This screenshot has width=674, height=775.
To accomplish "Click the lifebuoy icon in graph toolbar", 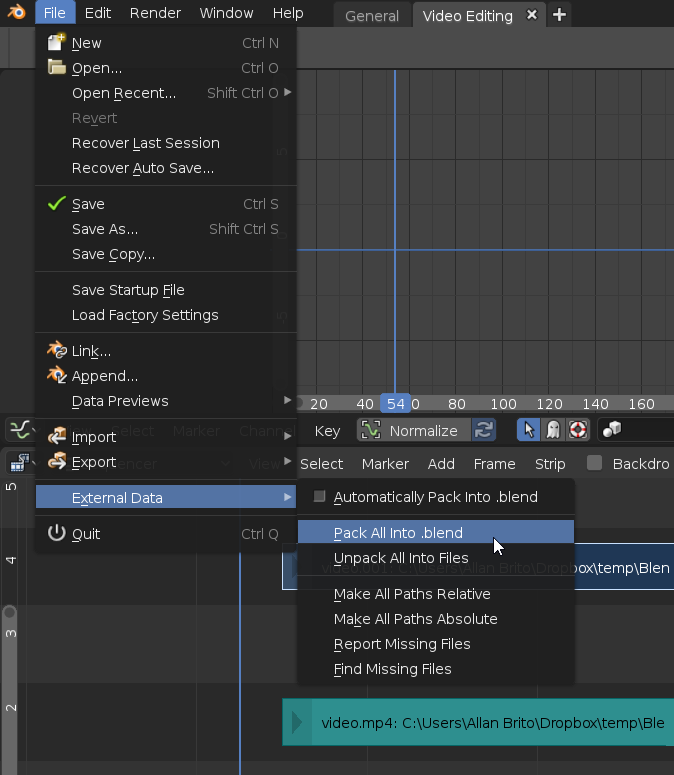I will [x=577, y=430].
